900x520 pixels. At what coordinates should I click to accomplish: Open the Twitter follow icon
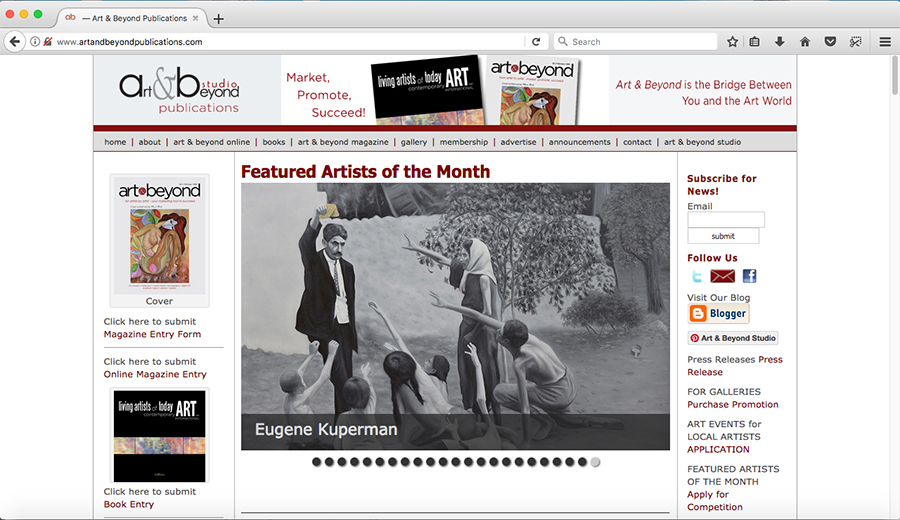[x=697, y=276]
